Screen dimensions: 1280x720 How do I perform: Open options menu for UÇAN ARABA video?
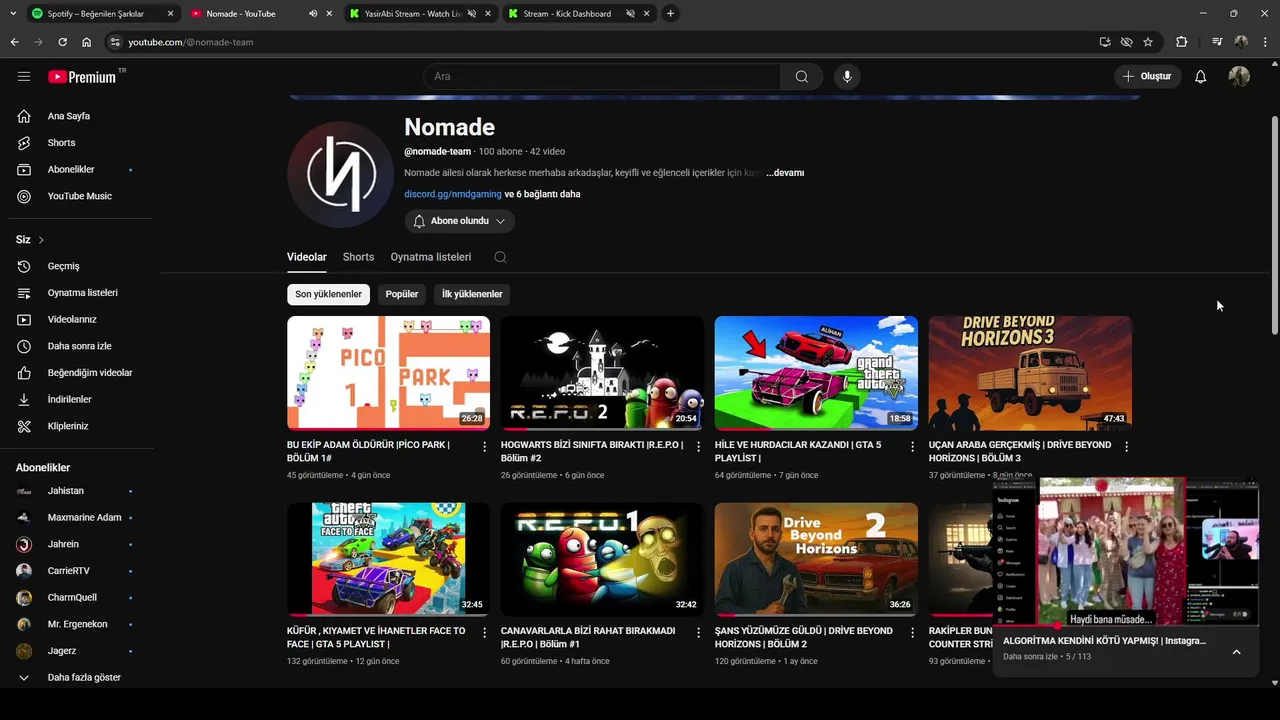point(1126,447)
